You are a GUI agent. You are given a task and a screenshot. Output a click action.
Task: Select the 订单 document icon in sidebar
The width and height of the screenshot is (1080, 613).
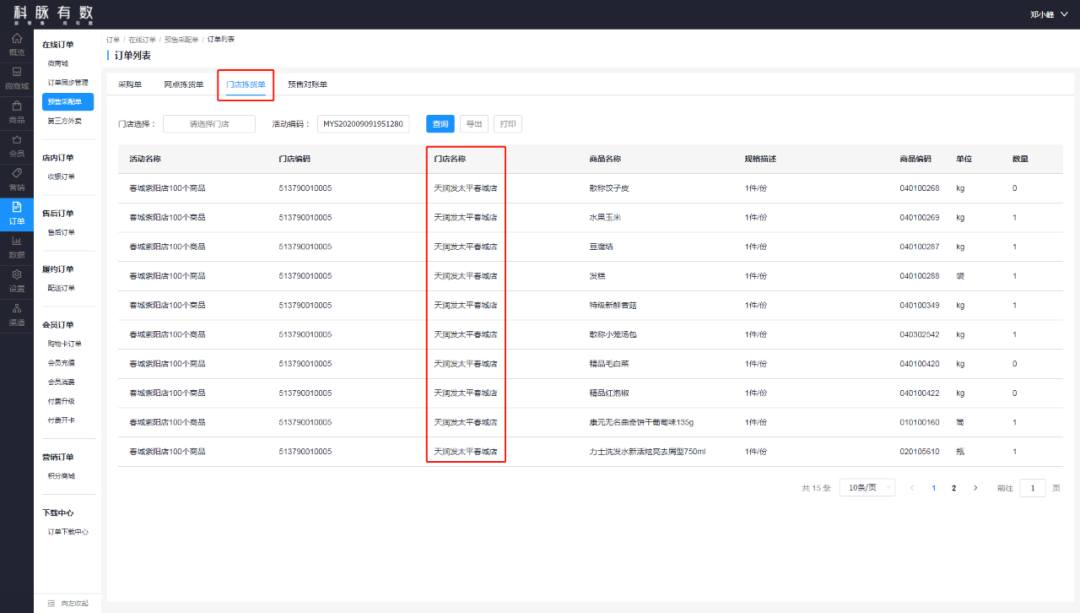point(17,207)
